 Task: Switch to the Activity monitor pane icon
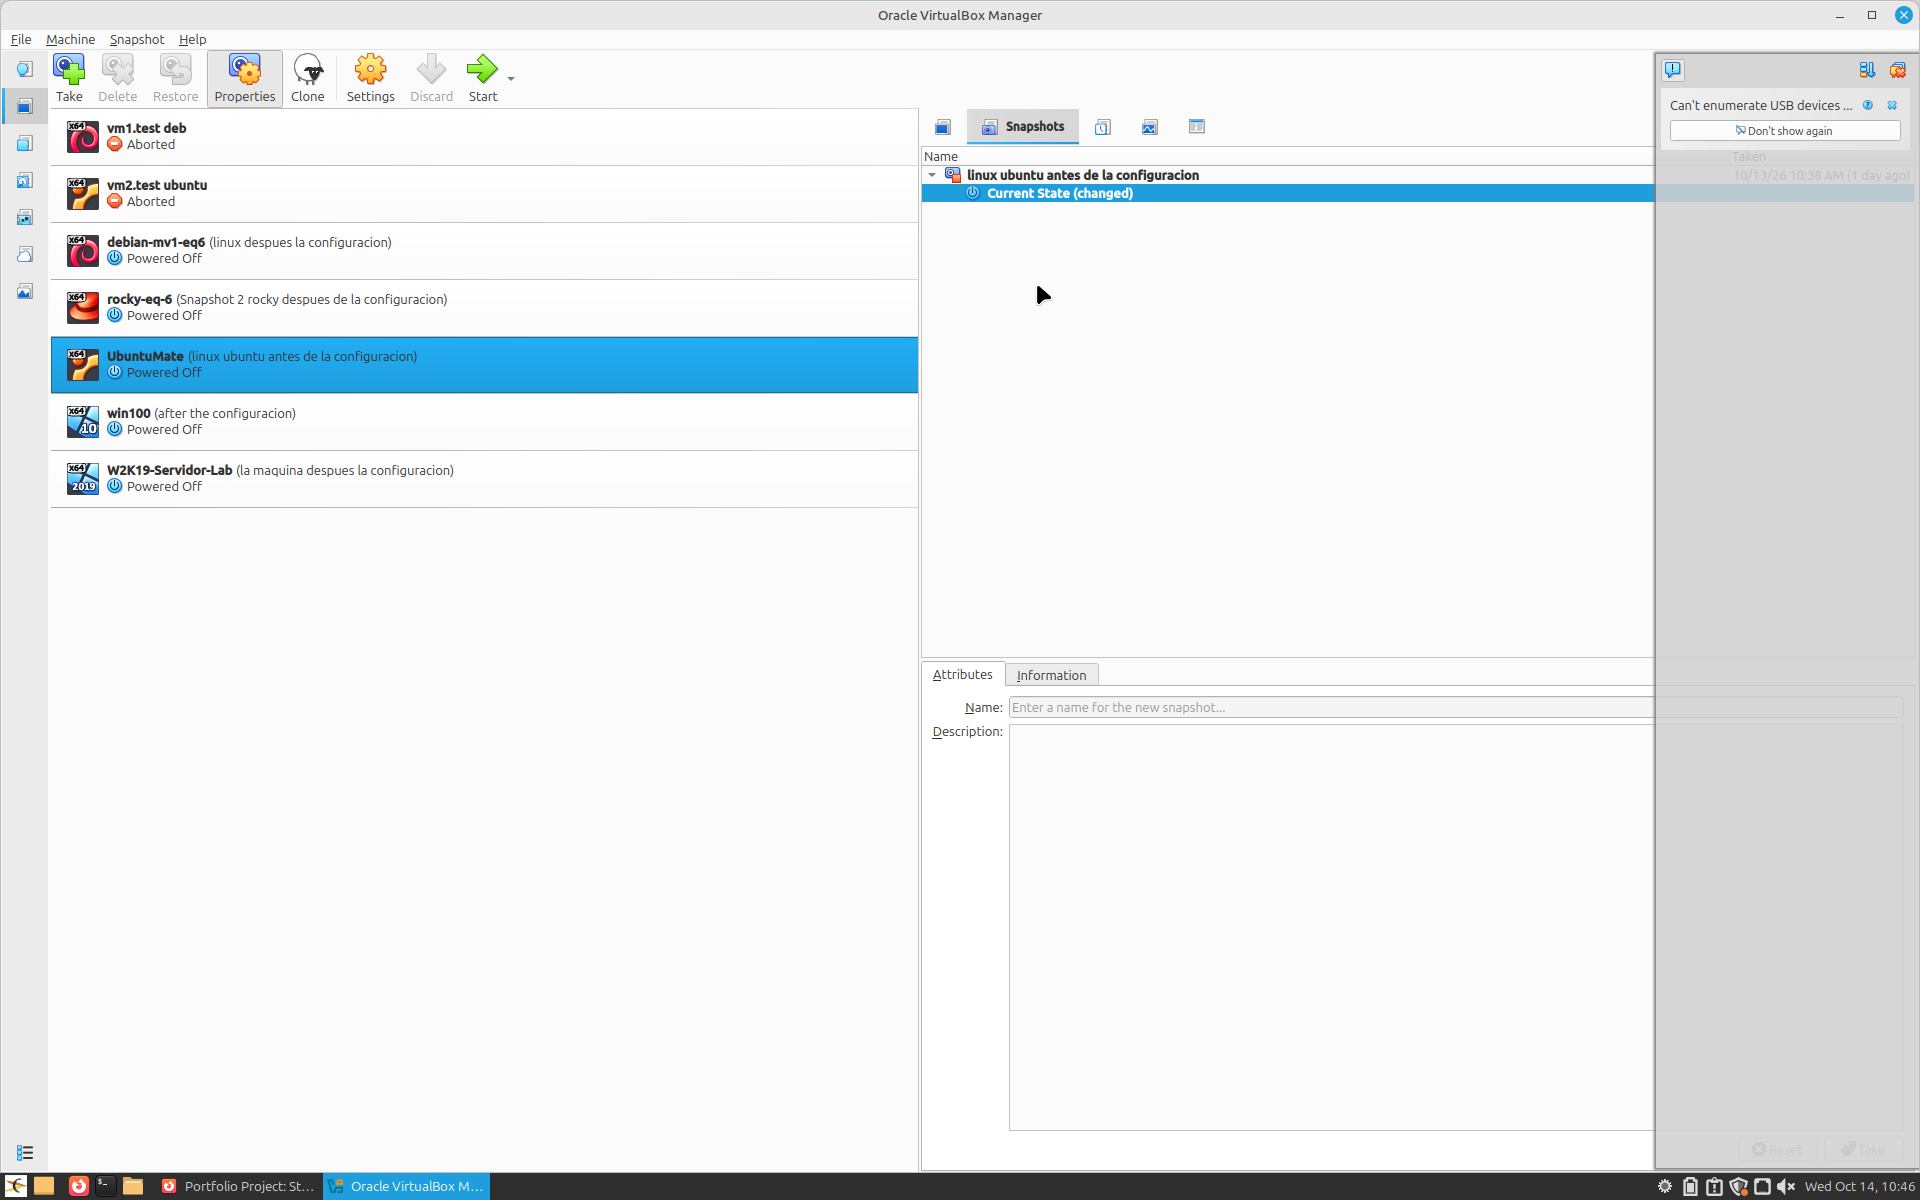point(1149,127)
